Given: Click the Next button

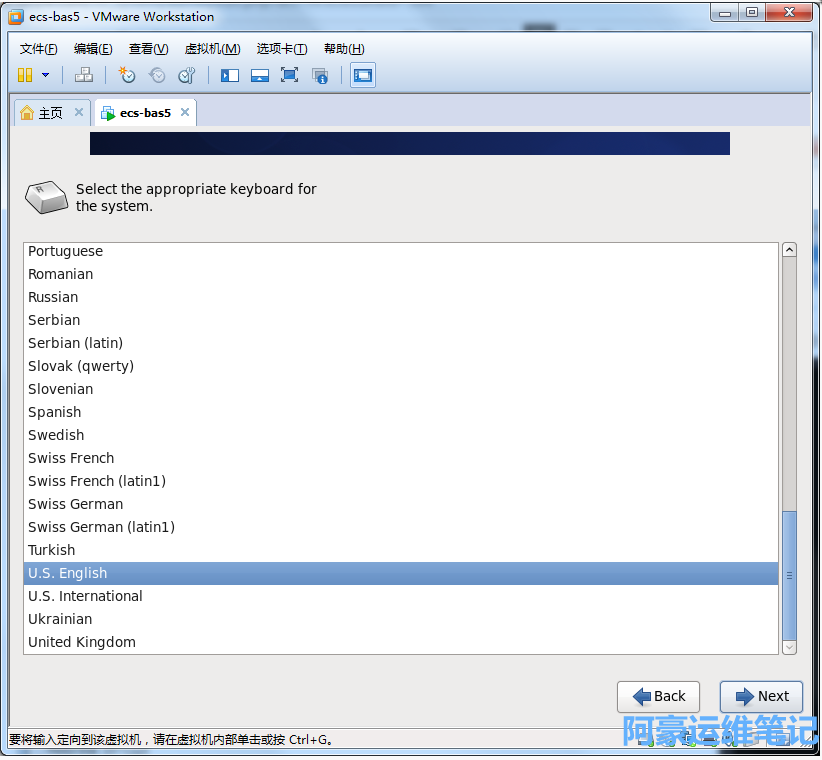Looking at the screenshot, I should pos(761,697).
